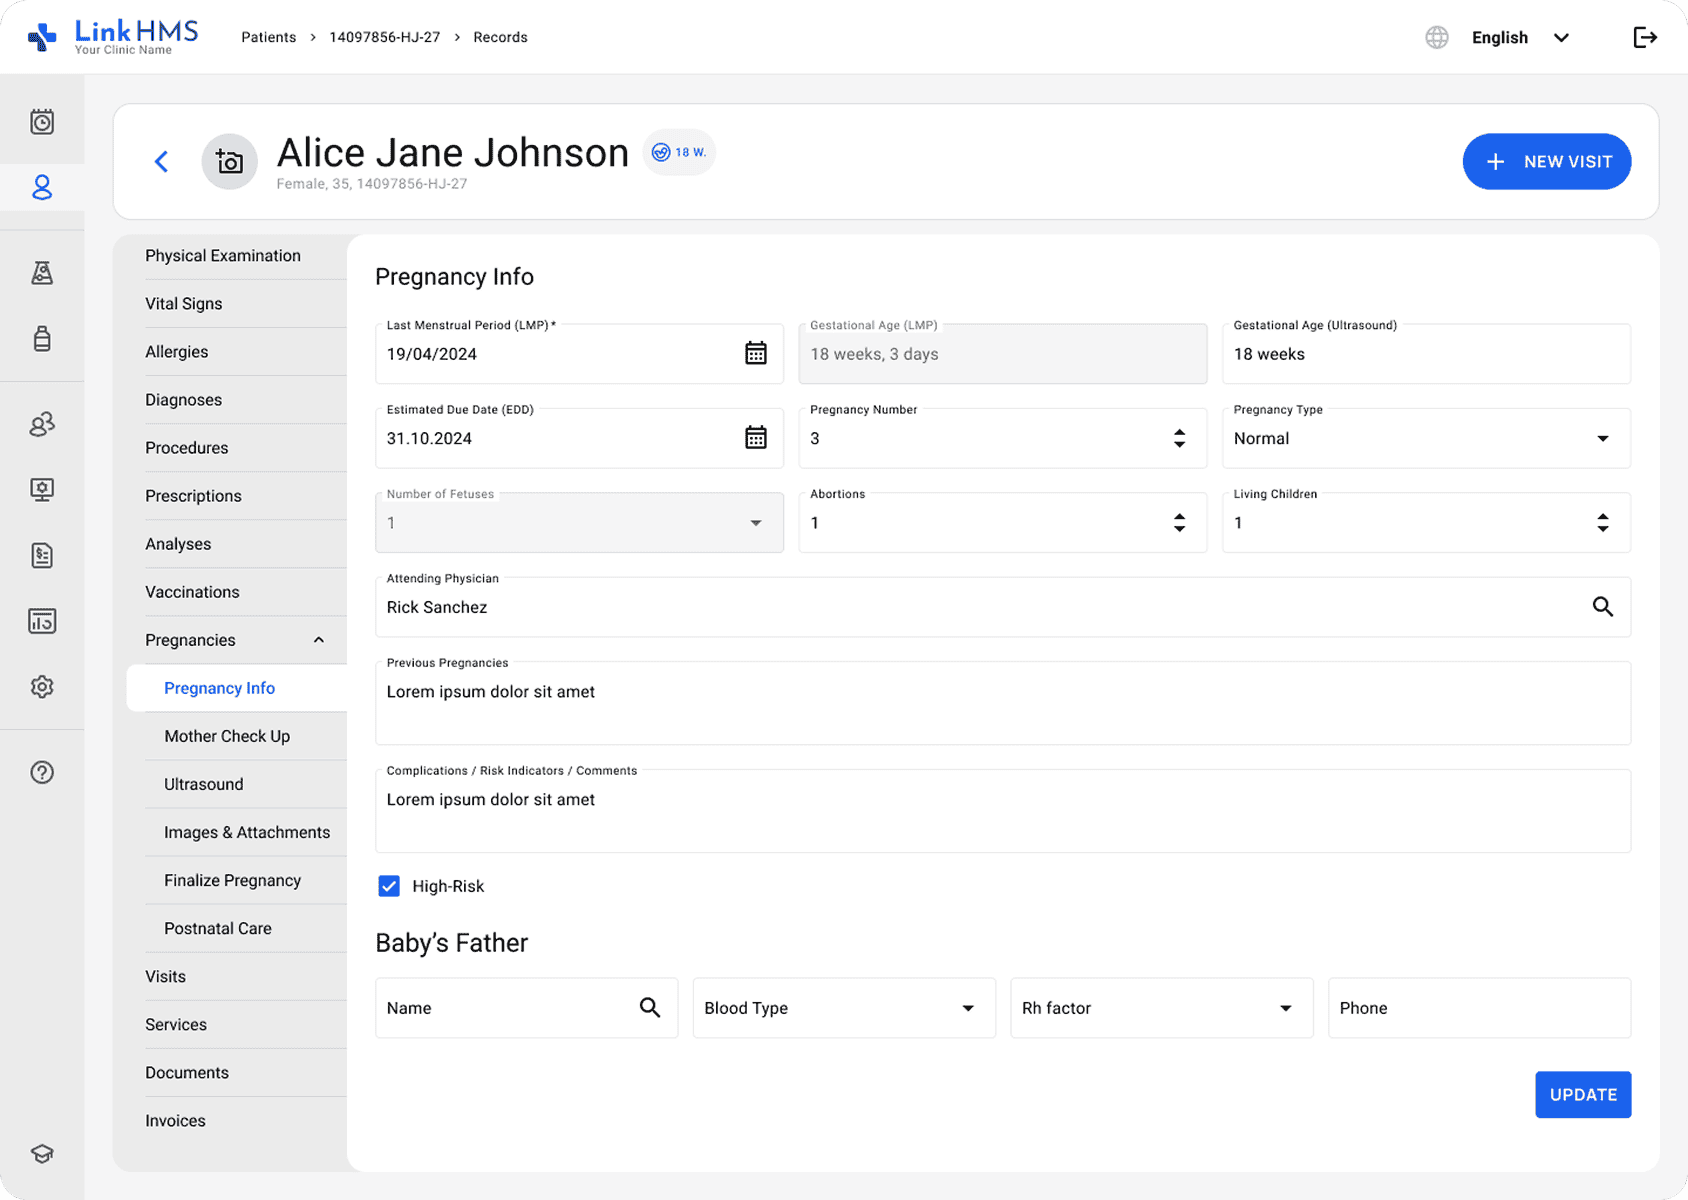Collapse the Pregnancies menu section
This screenshot has width=1688, height=1200.
coord(319,640)
